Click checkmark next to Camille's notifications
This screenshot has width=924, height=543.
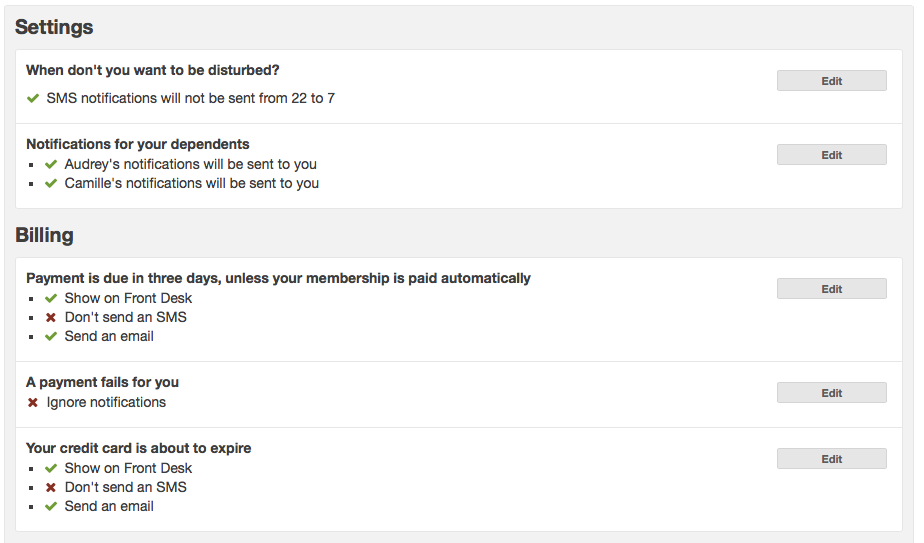51,183
